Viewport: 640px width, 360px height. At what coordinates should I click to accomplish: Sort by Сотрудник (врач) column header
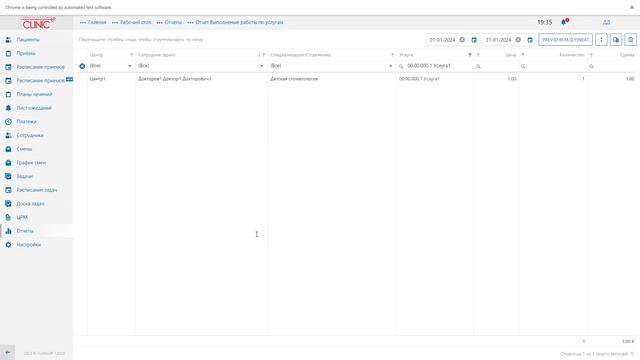[x=157, y=55]
